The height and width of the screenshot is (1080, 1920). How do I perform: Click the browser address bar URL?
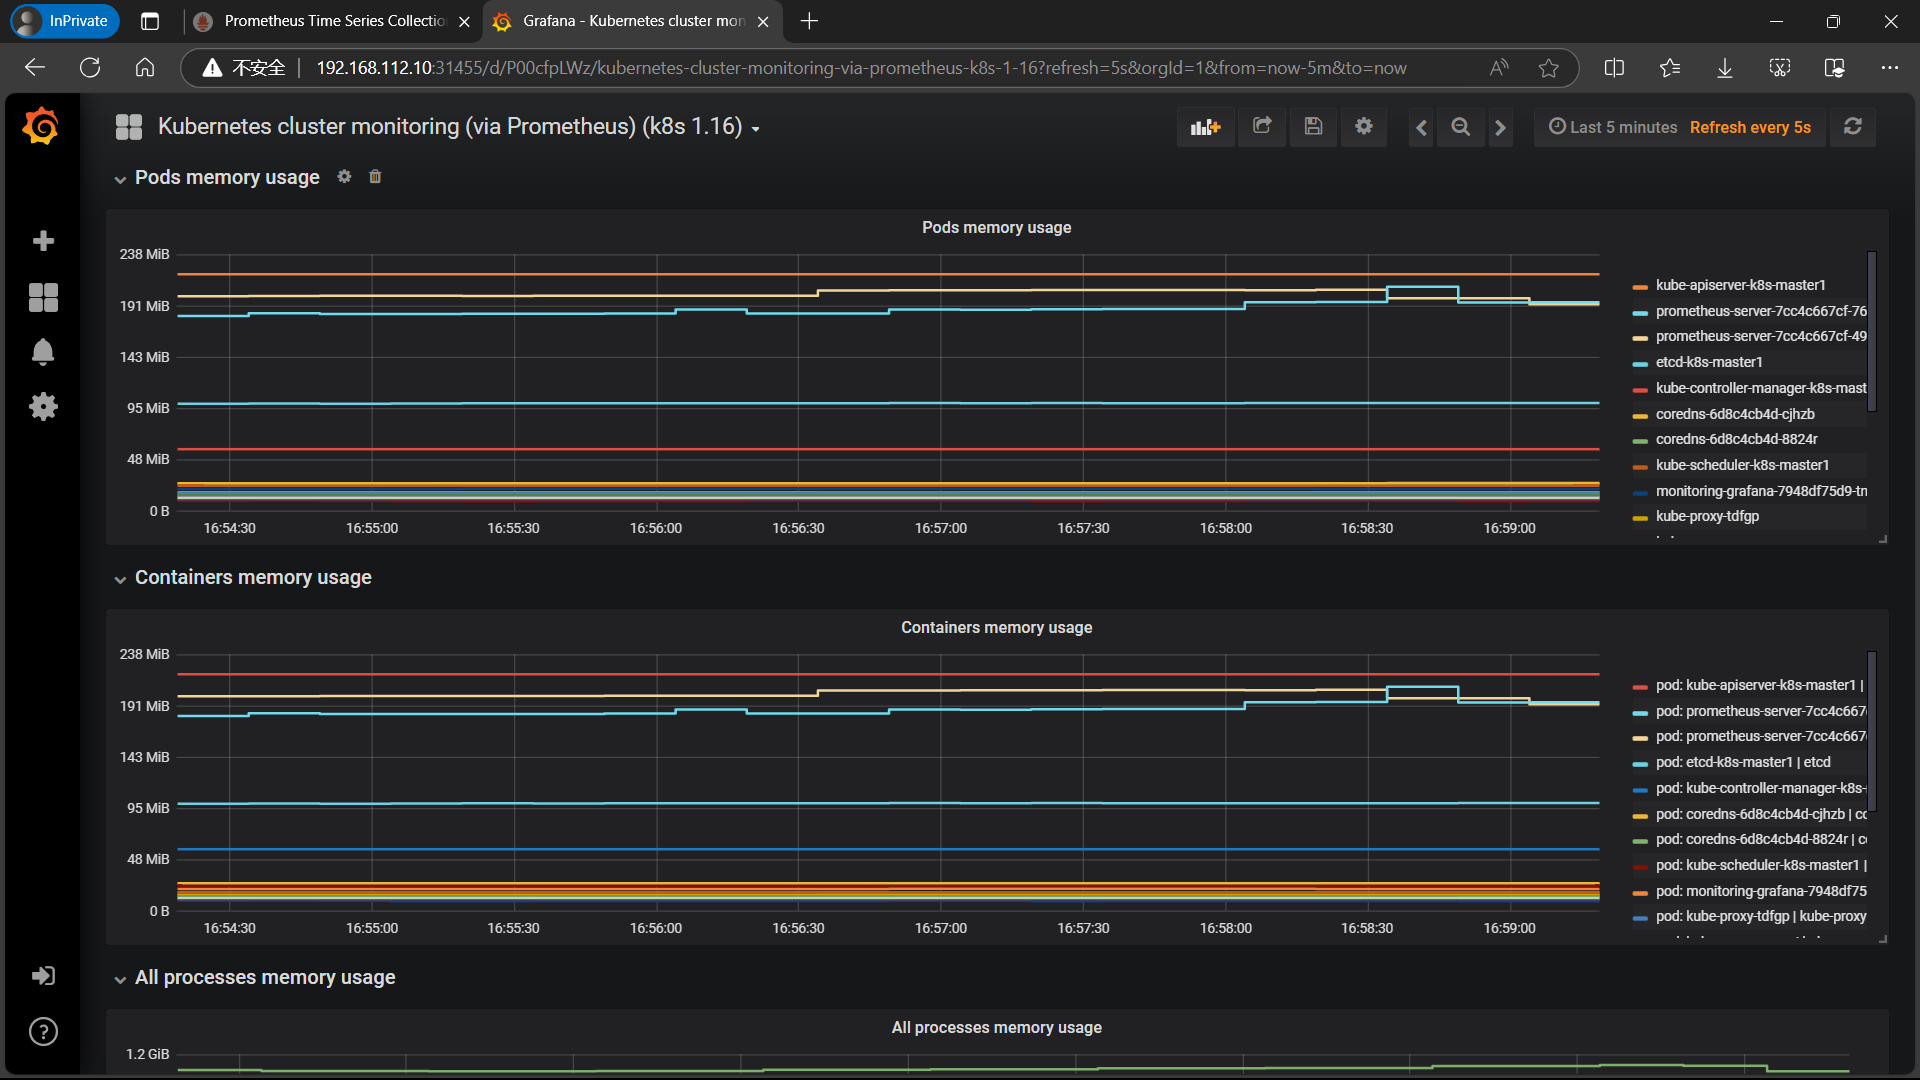click(860, 68)
